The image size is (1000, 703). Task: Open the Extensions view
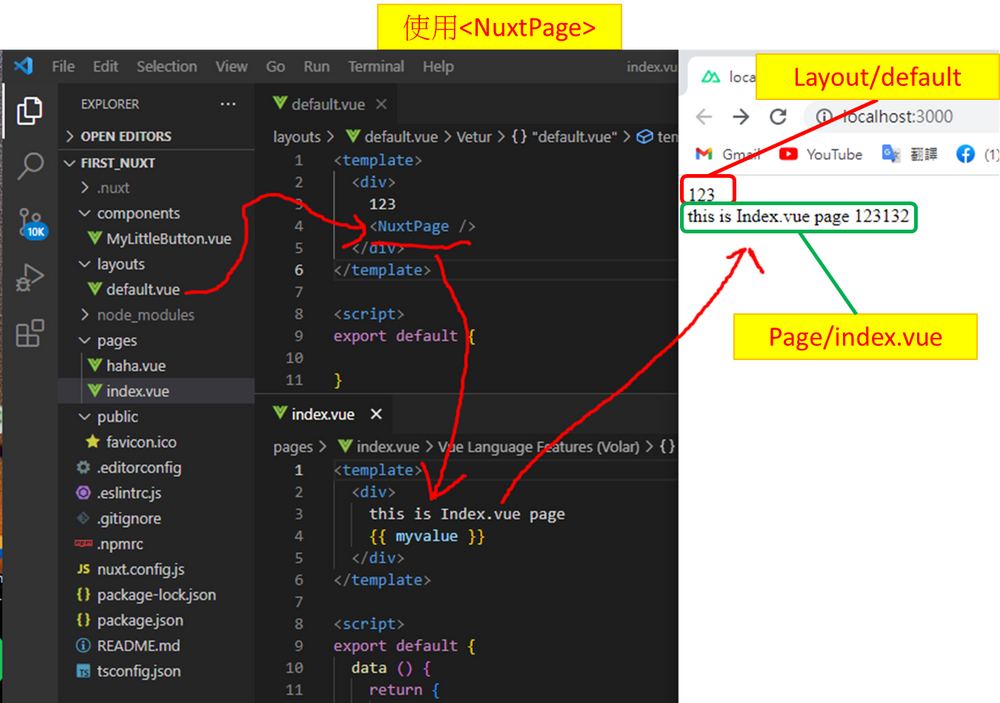[30, 333]
